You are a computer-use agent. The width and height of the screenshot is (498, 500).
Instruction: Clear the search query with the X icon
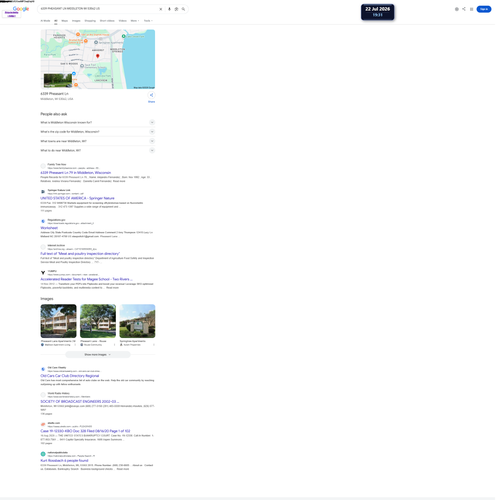[x=161, y=9]
